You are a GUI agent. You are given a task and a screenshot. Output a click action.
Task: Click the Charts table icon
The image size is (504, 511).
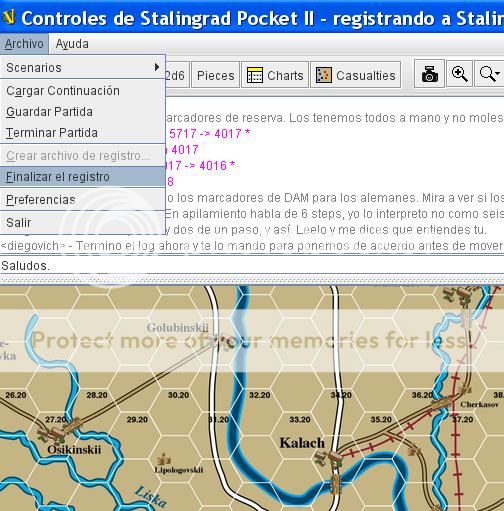255,75
